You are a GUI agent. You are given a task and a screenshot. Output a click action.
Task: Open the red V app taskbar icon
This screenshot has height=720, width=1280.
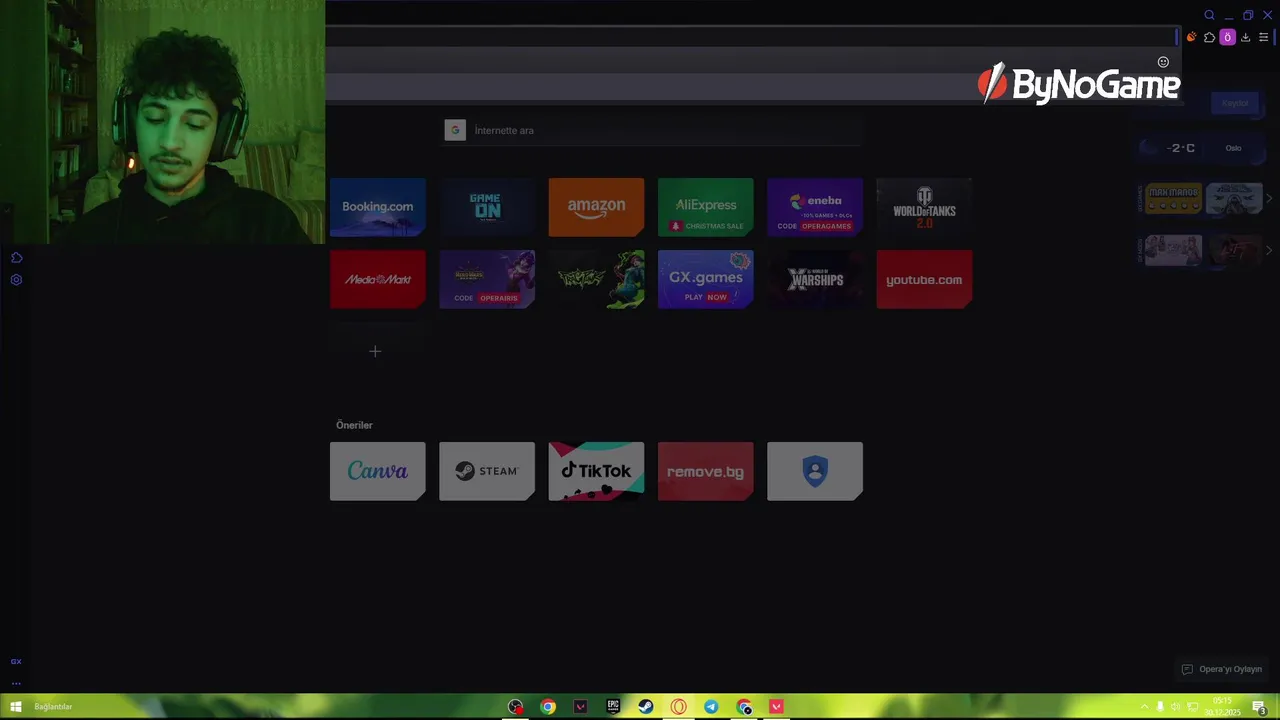(777, 707)
